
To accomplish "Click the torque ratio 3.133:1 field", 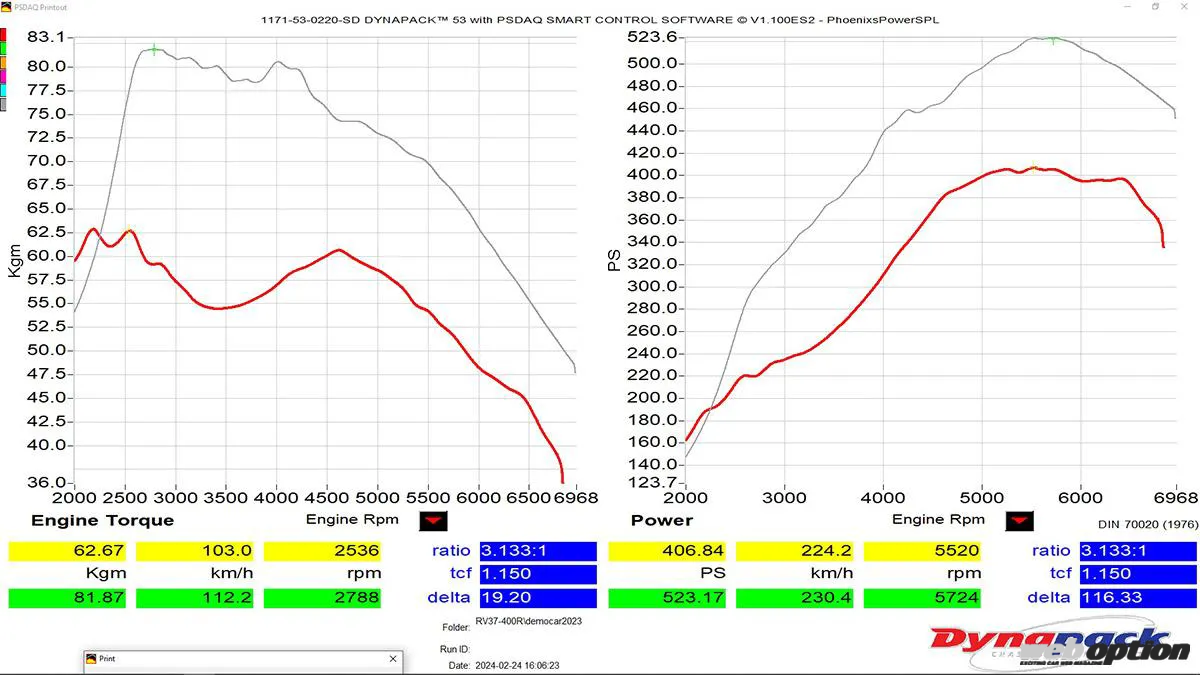I will pos(538,551).
